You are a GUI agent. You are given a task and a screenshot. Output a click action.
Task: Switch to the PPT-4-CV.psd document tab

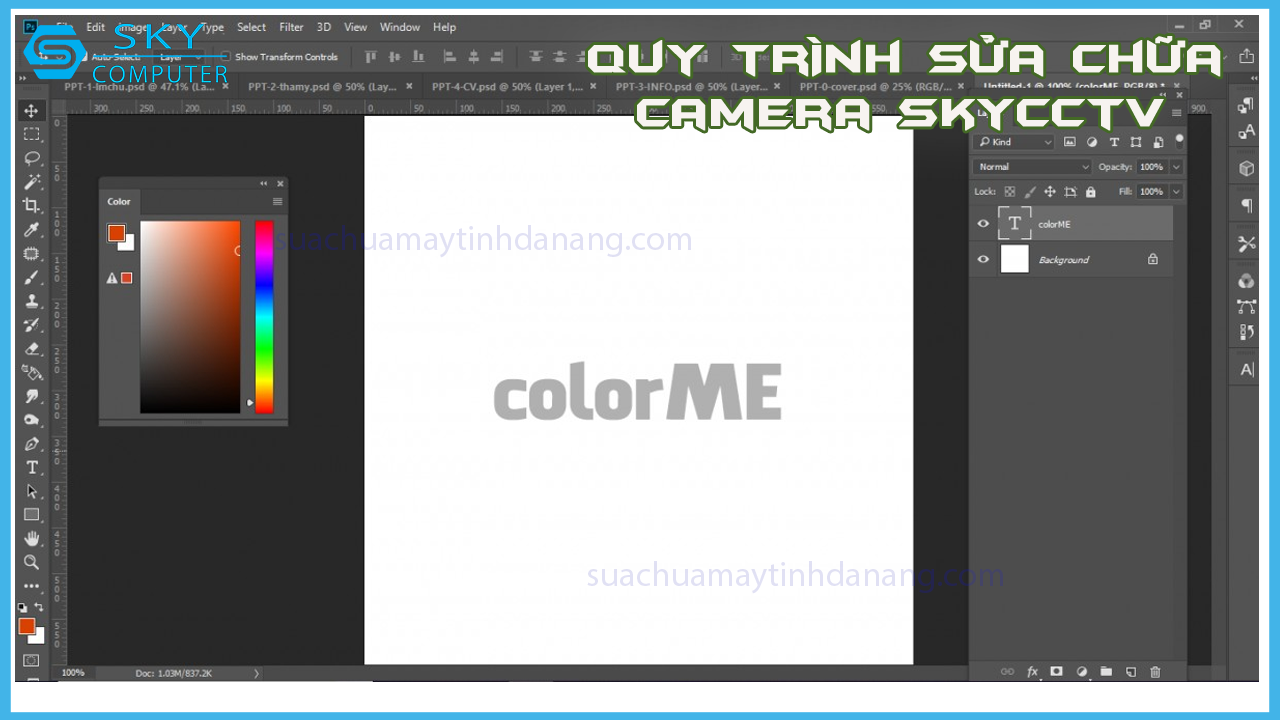pos(507,87)
